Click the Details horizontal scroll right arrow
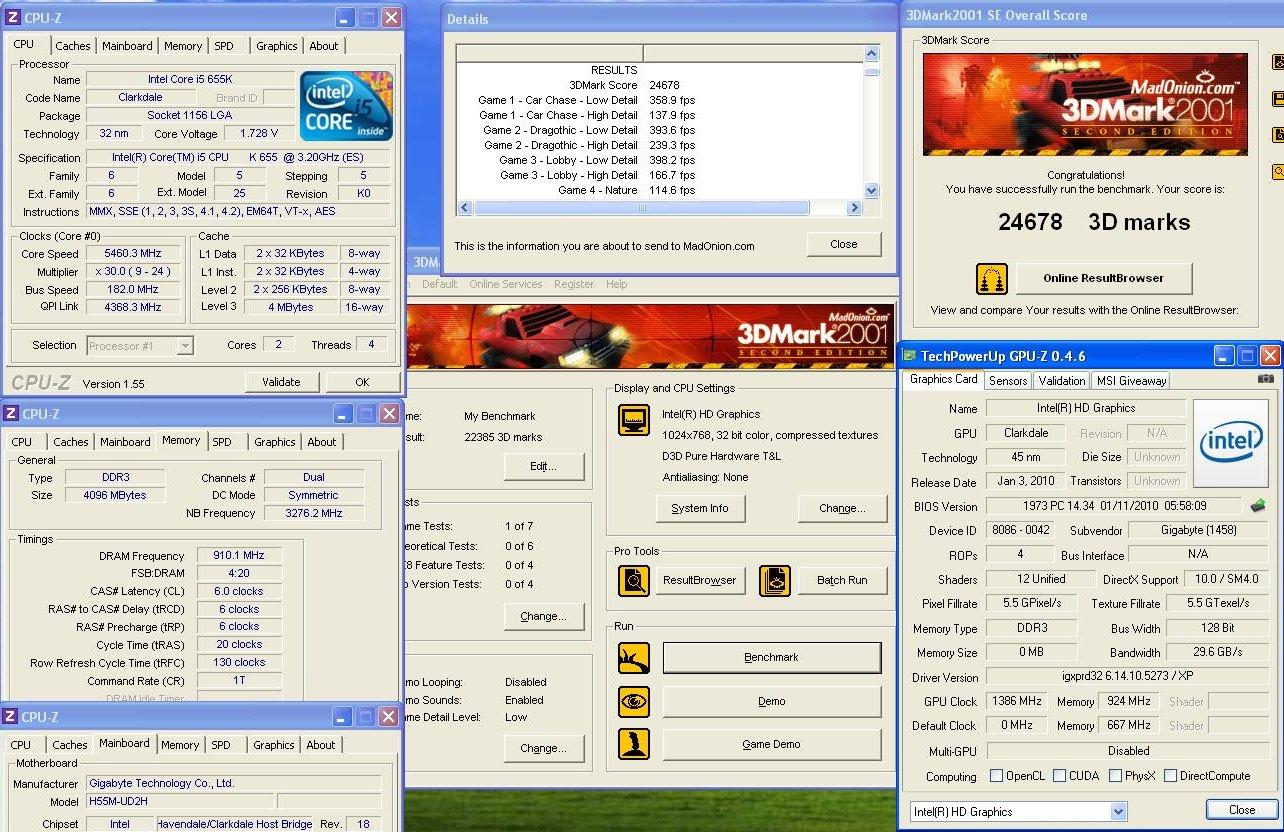1284x832 pixels. click(x=853, y=208)
